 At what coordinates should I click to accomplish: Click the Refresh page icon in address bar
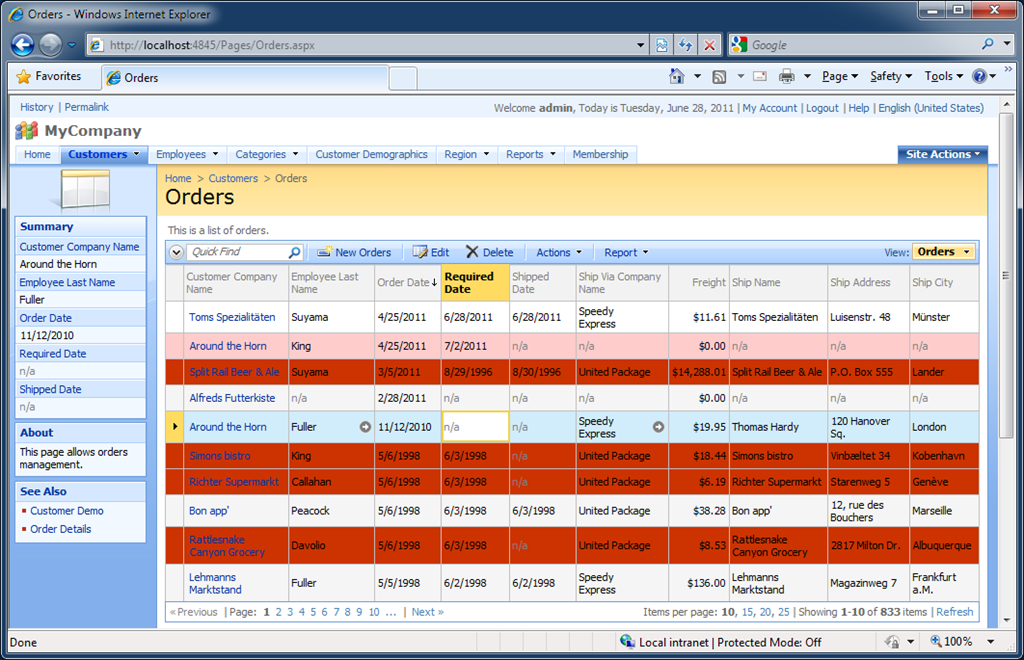[686, 45]
